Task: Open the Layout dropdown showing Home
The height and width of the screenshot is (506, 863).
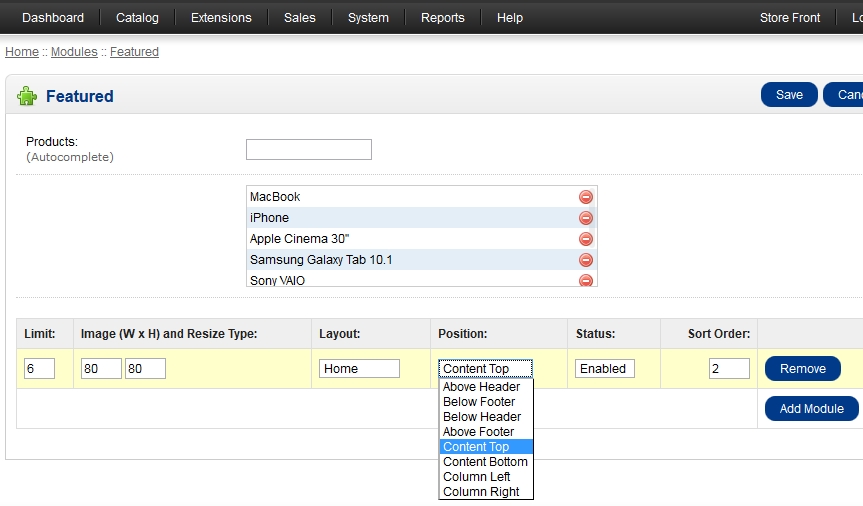Action: (x=359, y=369)
